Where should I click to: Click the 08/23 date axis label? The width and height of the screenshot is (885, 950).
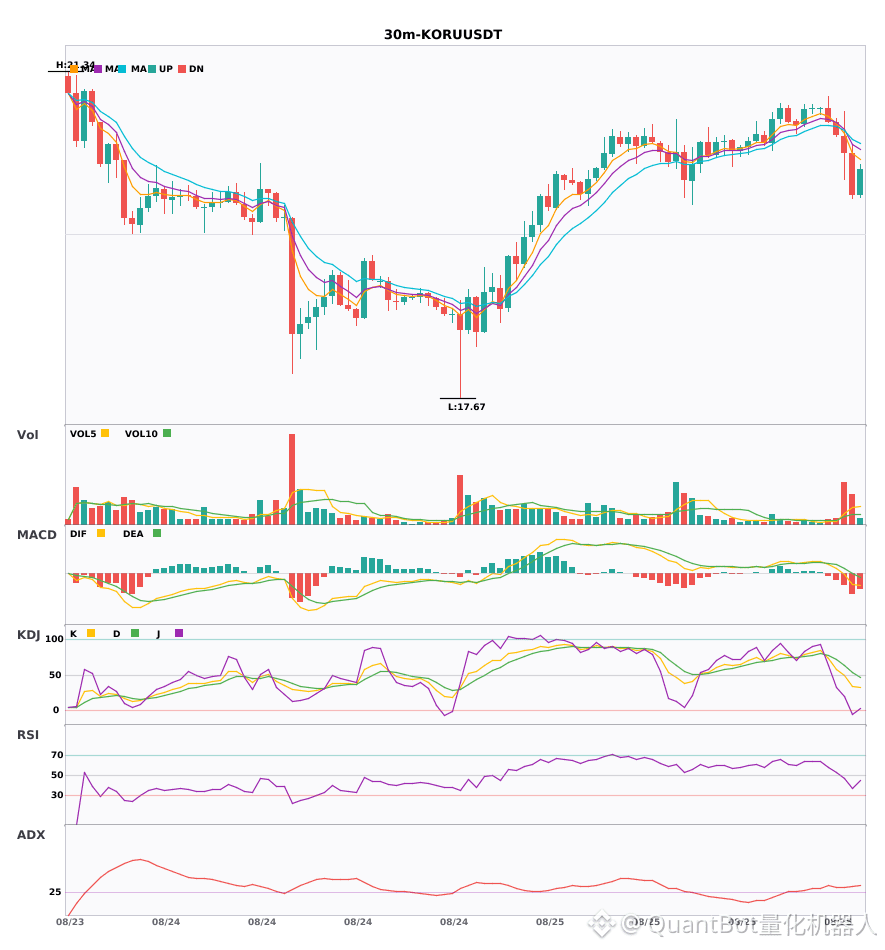pyautogui.click(x=70, y=922)
